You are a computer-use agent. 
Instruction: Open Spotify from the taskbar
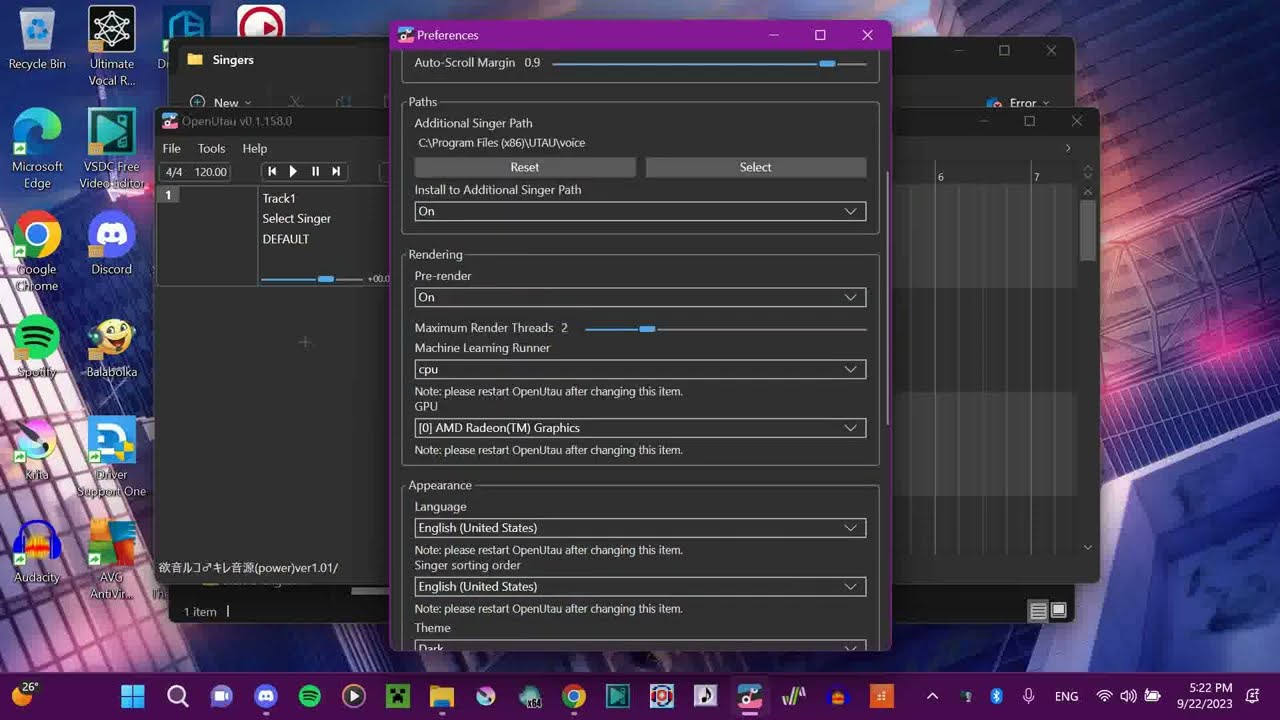click(x=309, y=695)
